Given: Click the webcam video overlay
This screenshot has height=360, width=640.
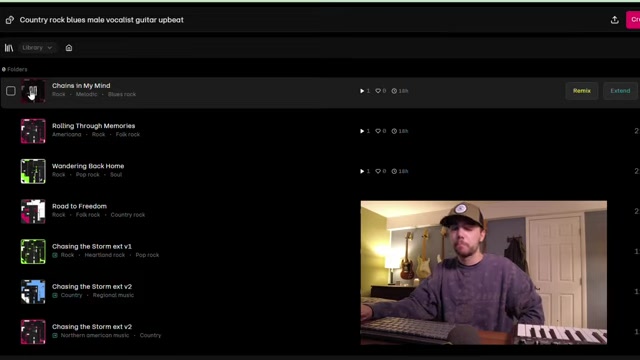Looking at the screenshot, I should 484,273.
